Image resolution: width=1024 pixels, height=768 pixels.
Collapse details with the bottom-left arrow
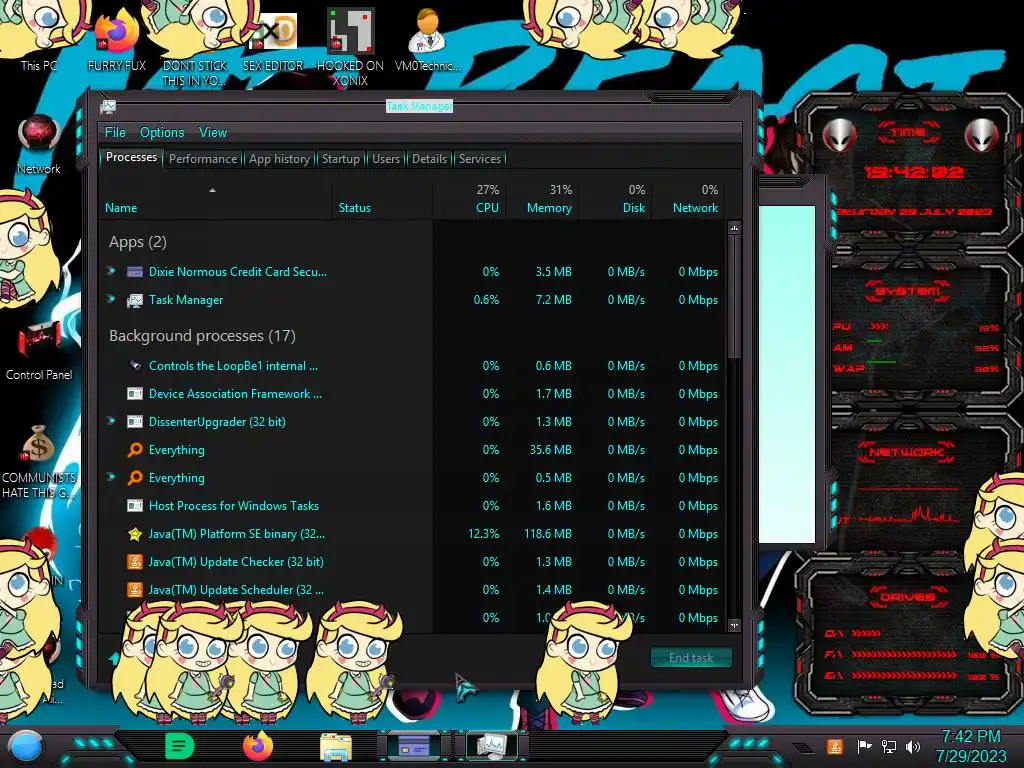pos(114,658)
